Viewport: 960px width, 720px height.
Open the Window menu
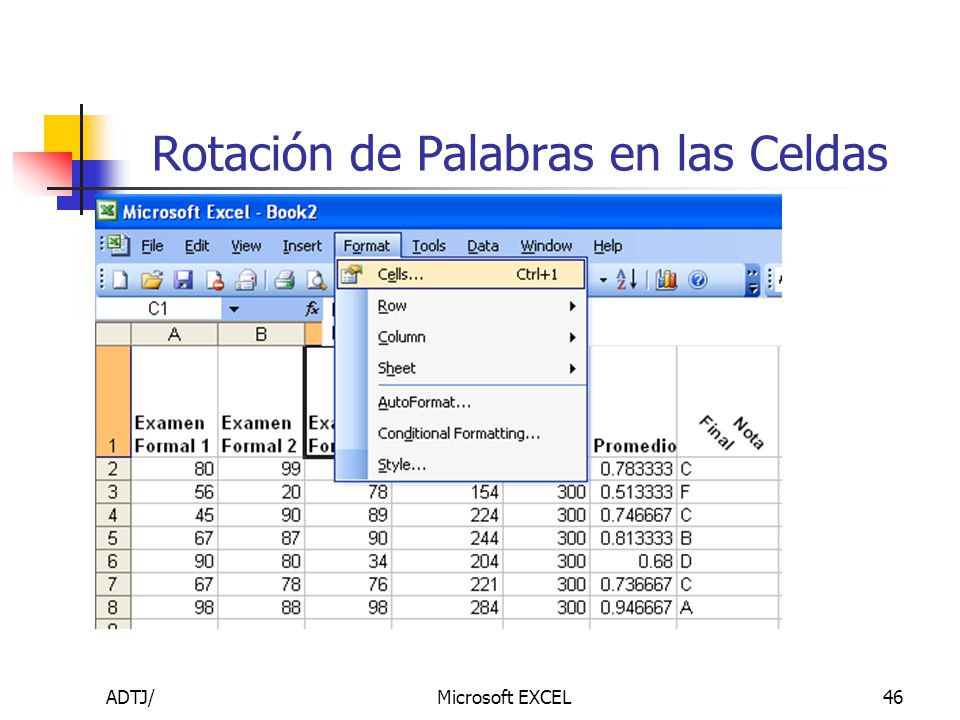tap(546, 246)
